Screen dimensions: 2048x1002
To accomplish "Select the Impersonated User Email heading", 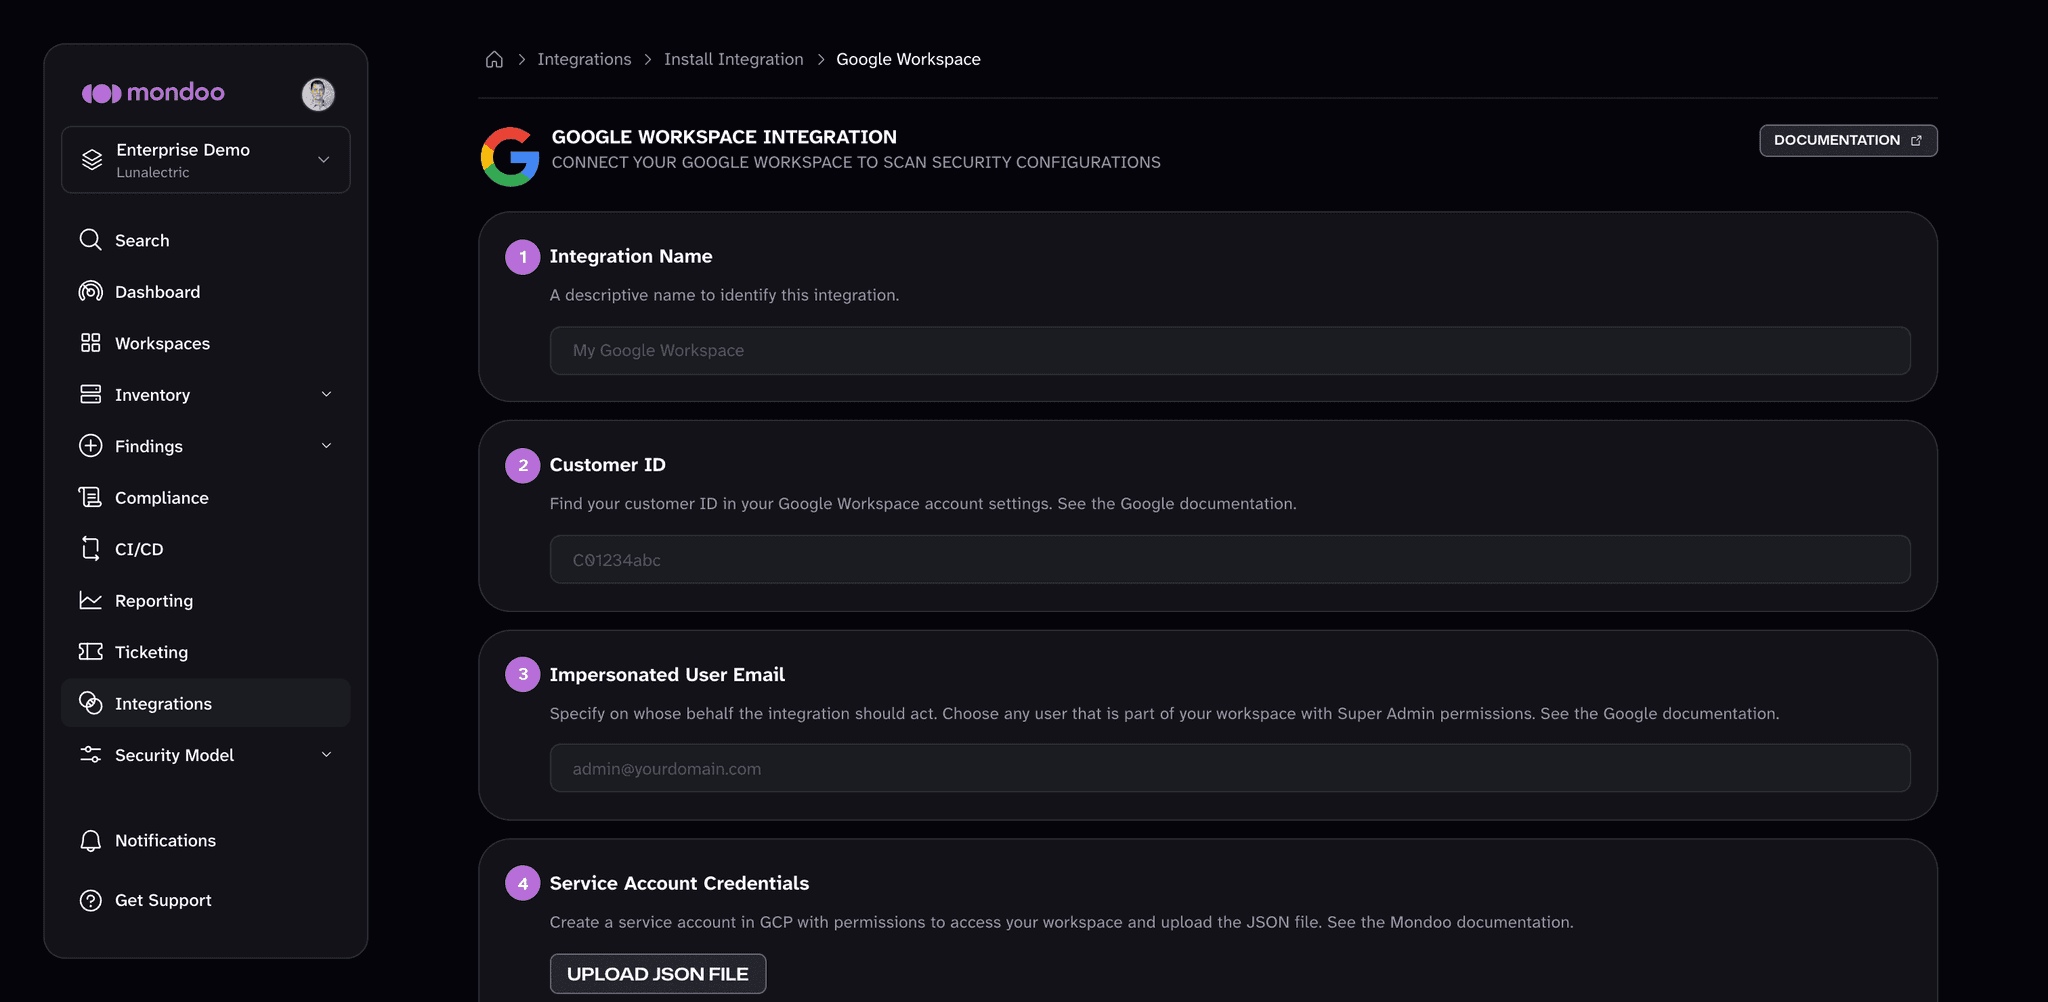I will click(x=667, y=674).
